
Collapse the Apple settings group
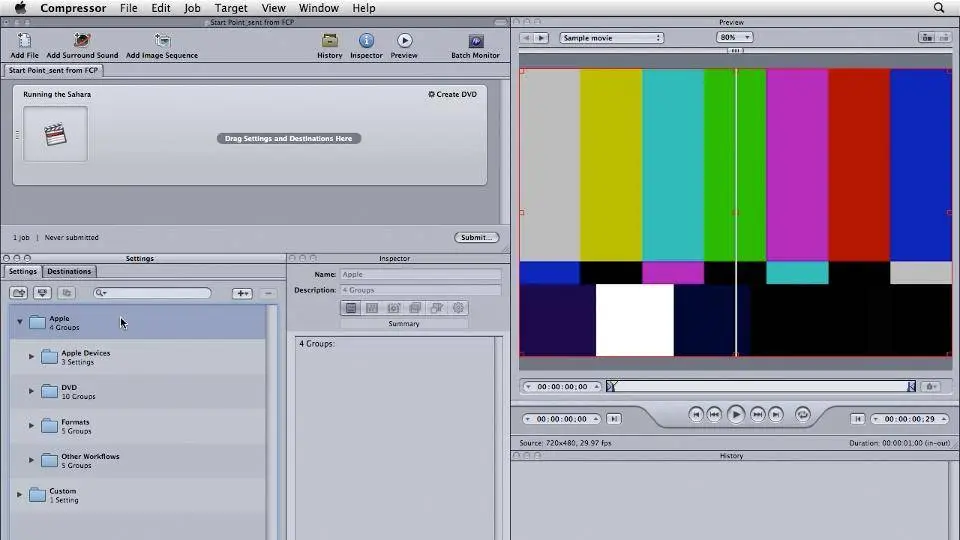click(20, 321)
